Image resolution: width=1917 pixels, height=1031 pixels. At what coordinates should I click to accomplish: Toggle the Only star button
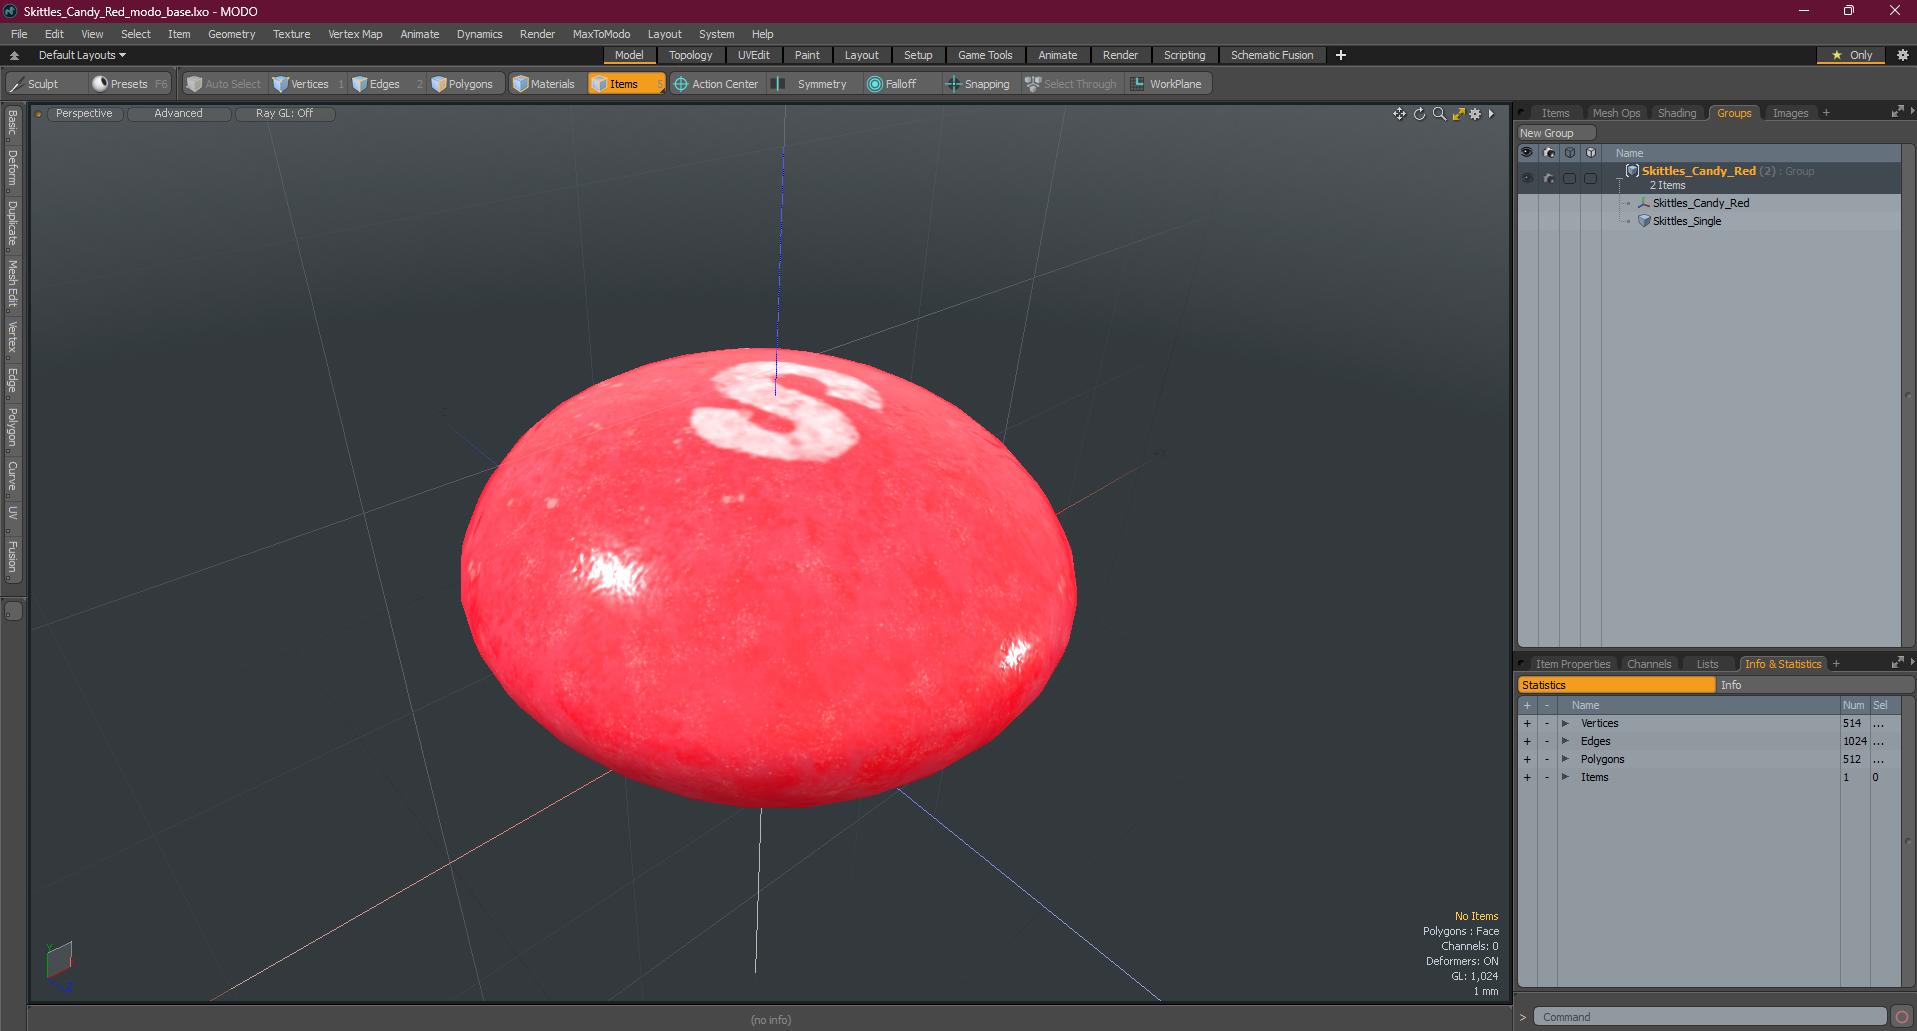[x=1851, y=55]
